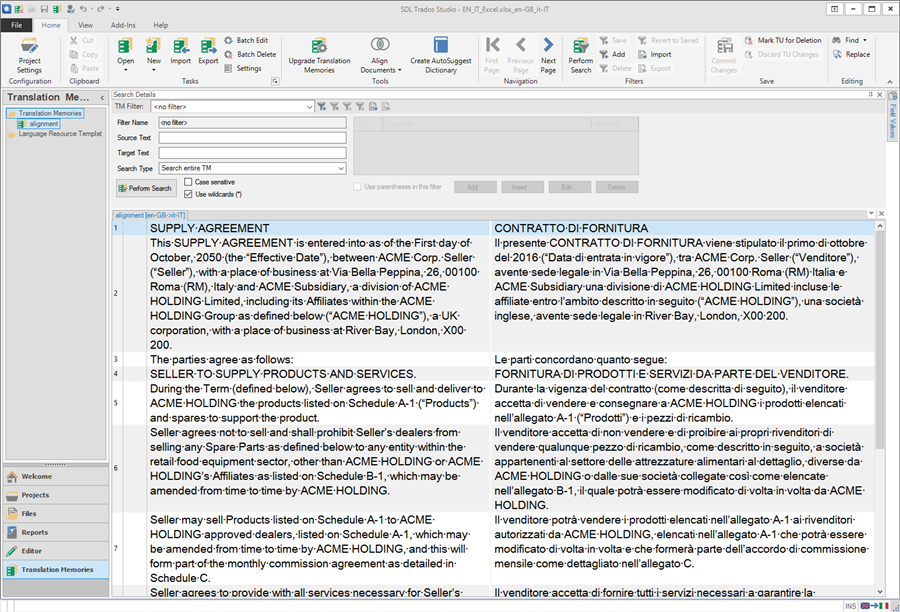This screenshot has height=612, width=900.
Task: Select the SUPPLY AGREEMENT source segment
Action: (318, 228)
